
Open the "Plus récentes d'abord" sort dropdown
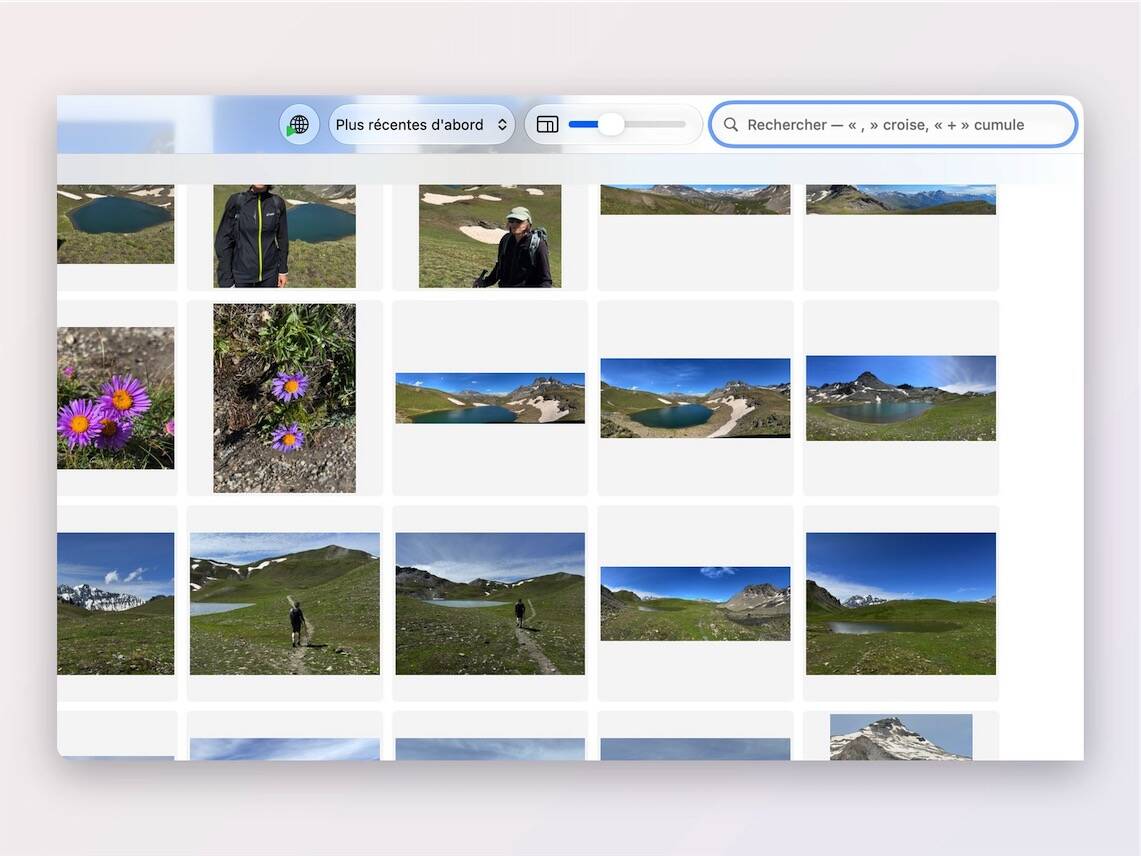(421, 125)
